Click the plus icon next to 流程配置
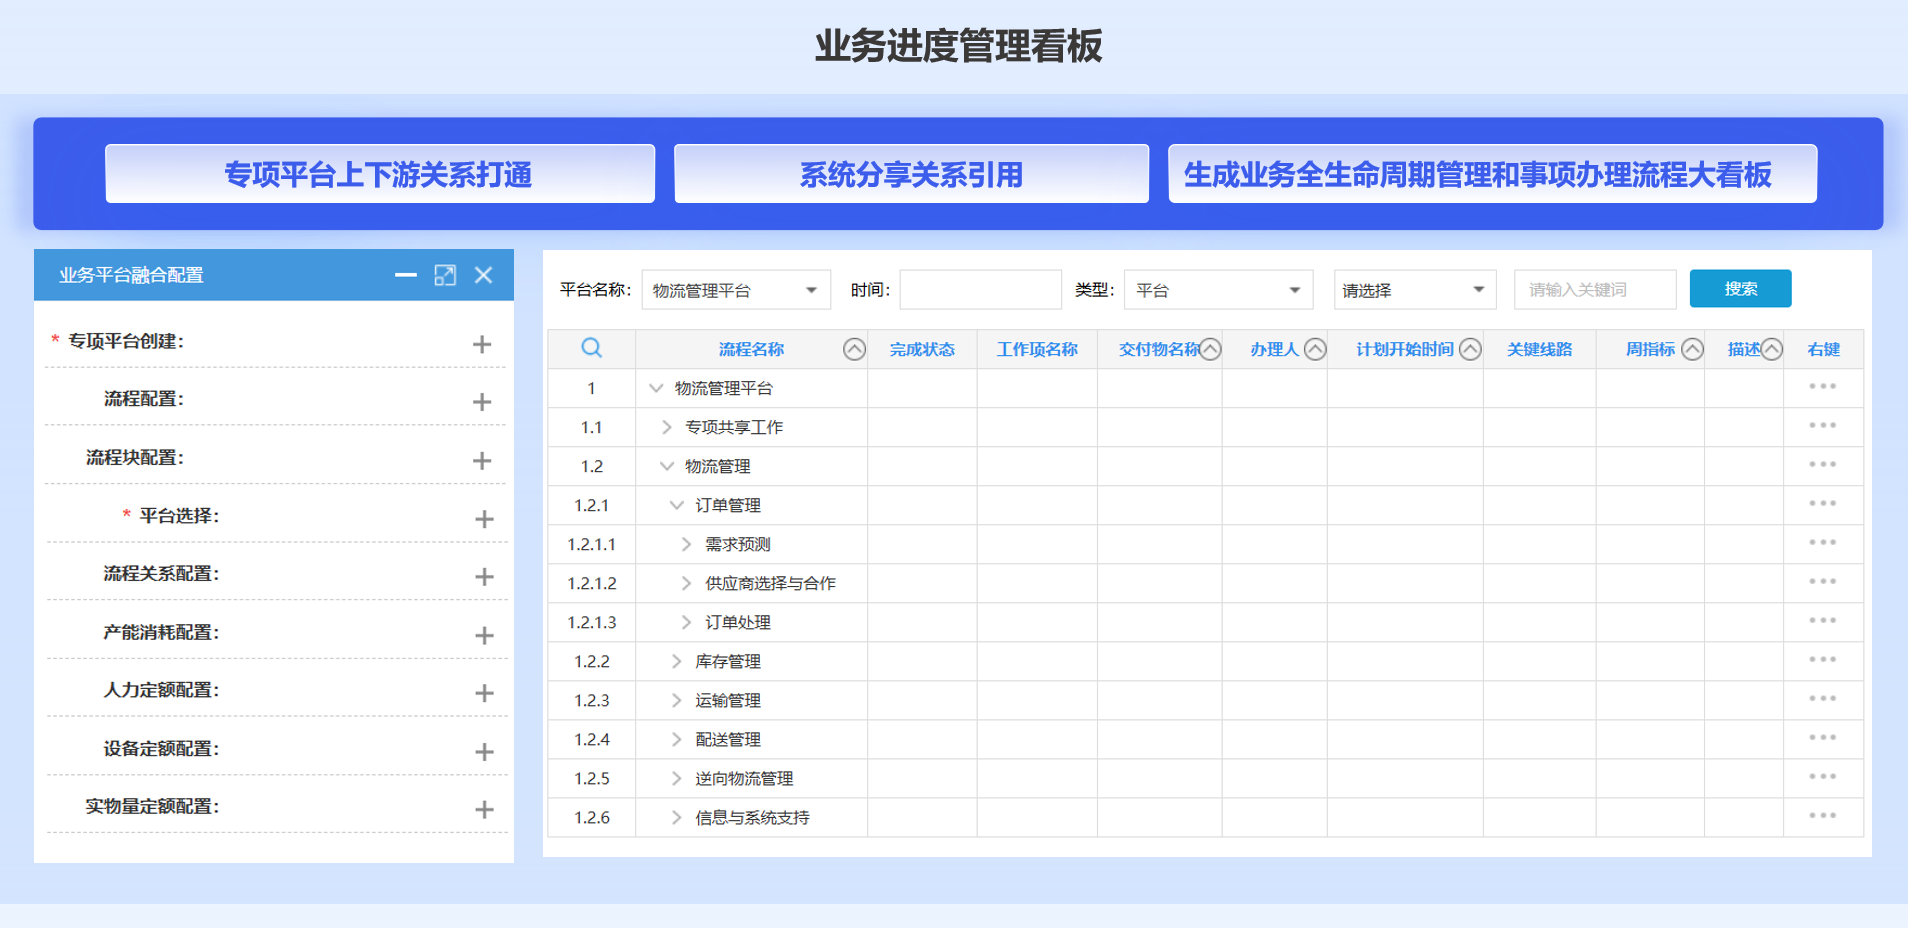This screenshot has width=1908, height=928. pos(482,402)
